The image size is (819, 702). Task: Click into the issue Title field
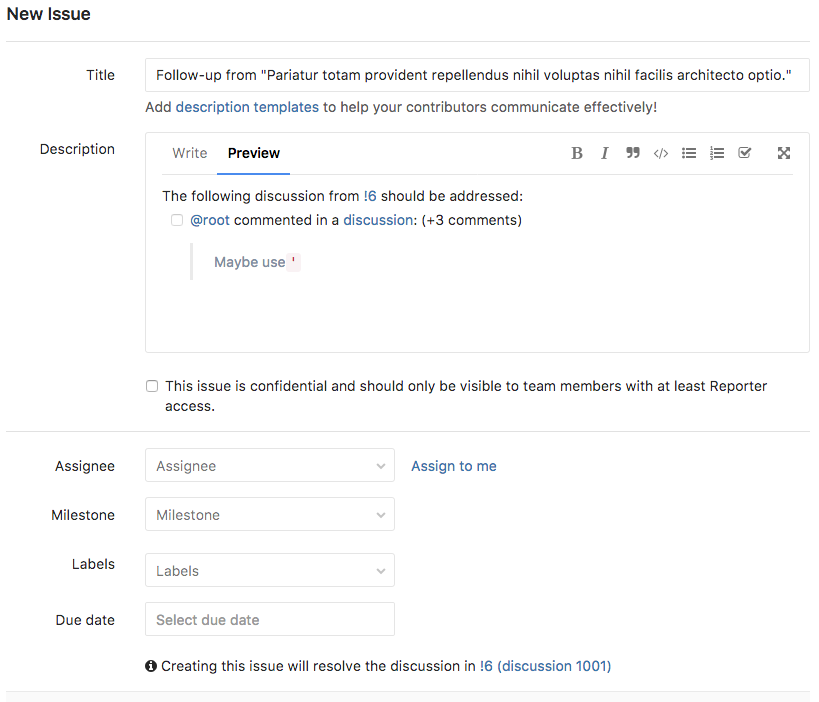[477, 75]
